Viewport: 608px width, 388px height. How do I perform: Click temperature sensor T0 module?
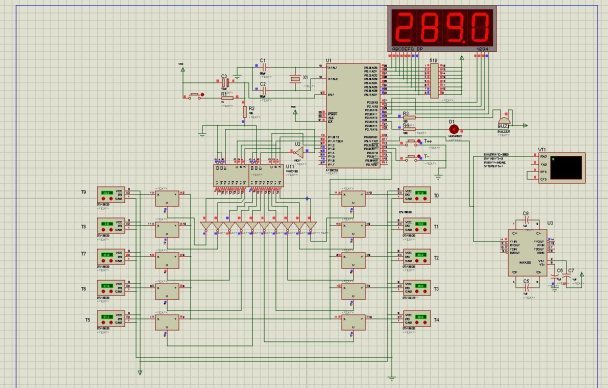[417, 195]
